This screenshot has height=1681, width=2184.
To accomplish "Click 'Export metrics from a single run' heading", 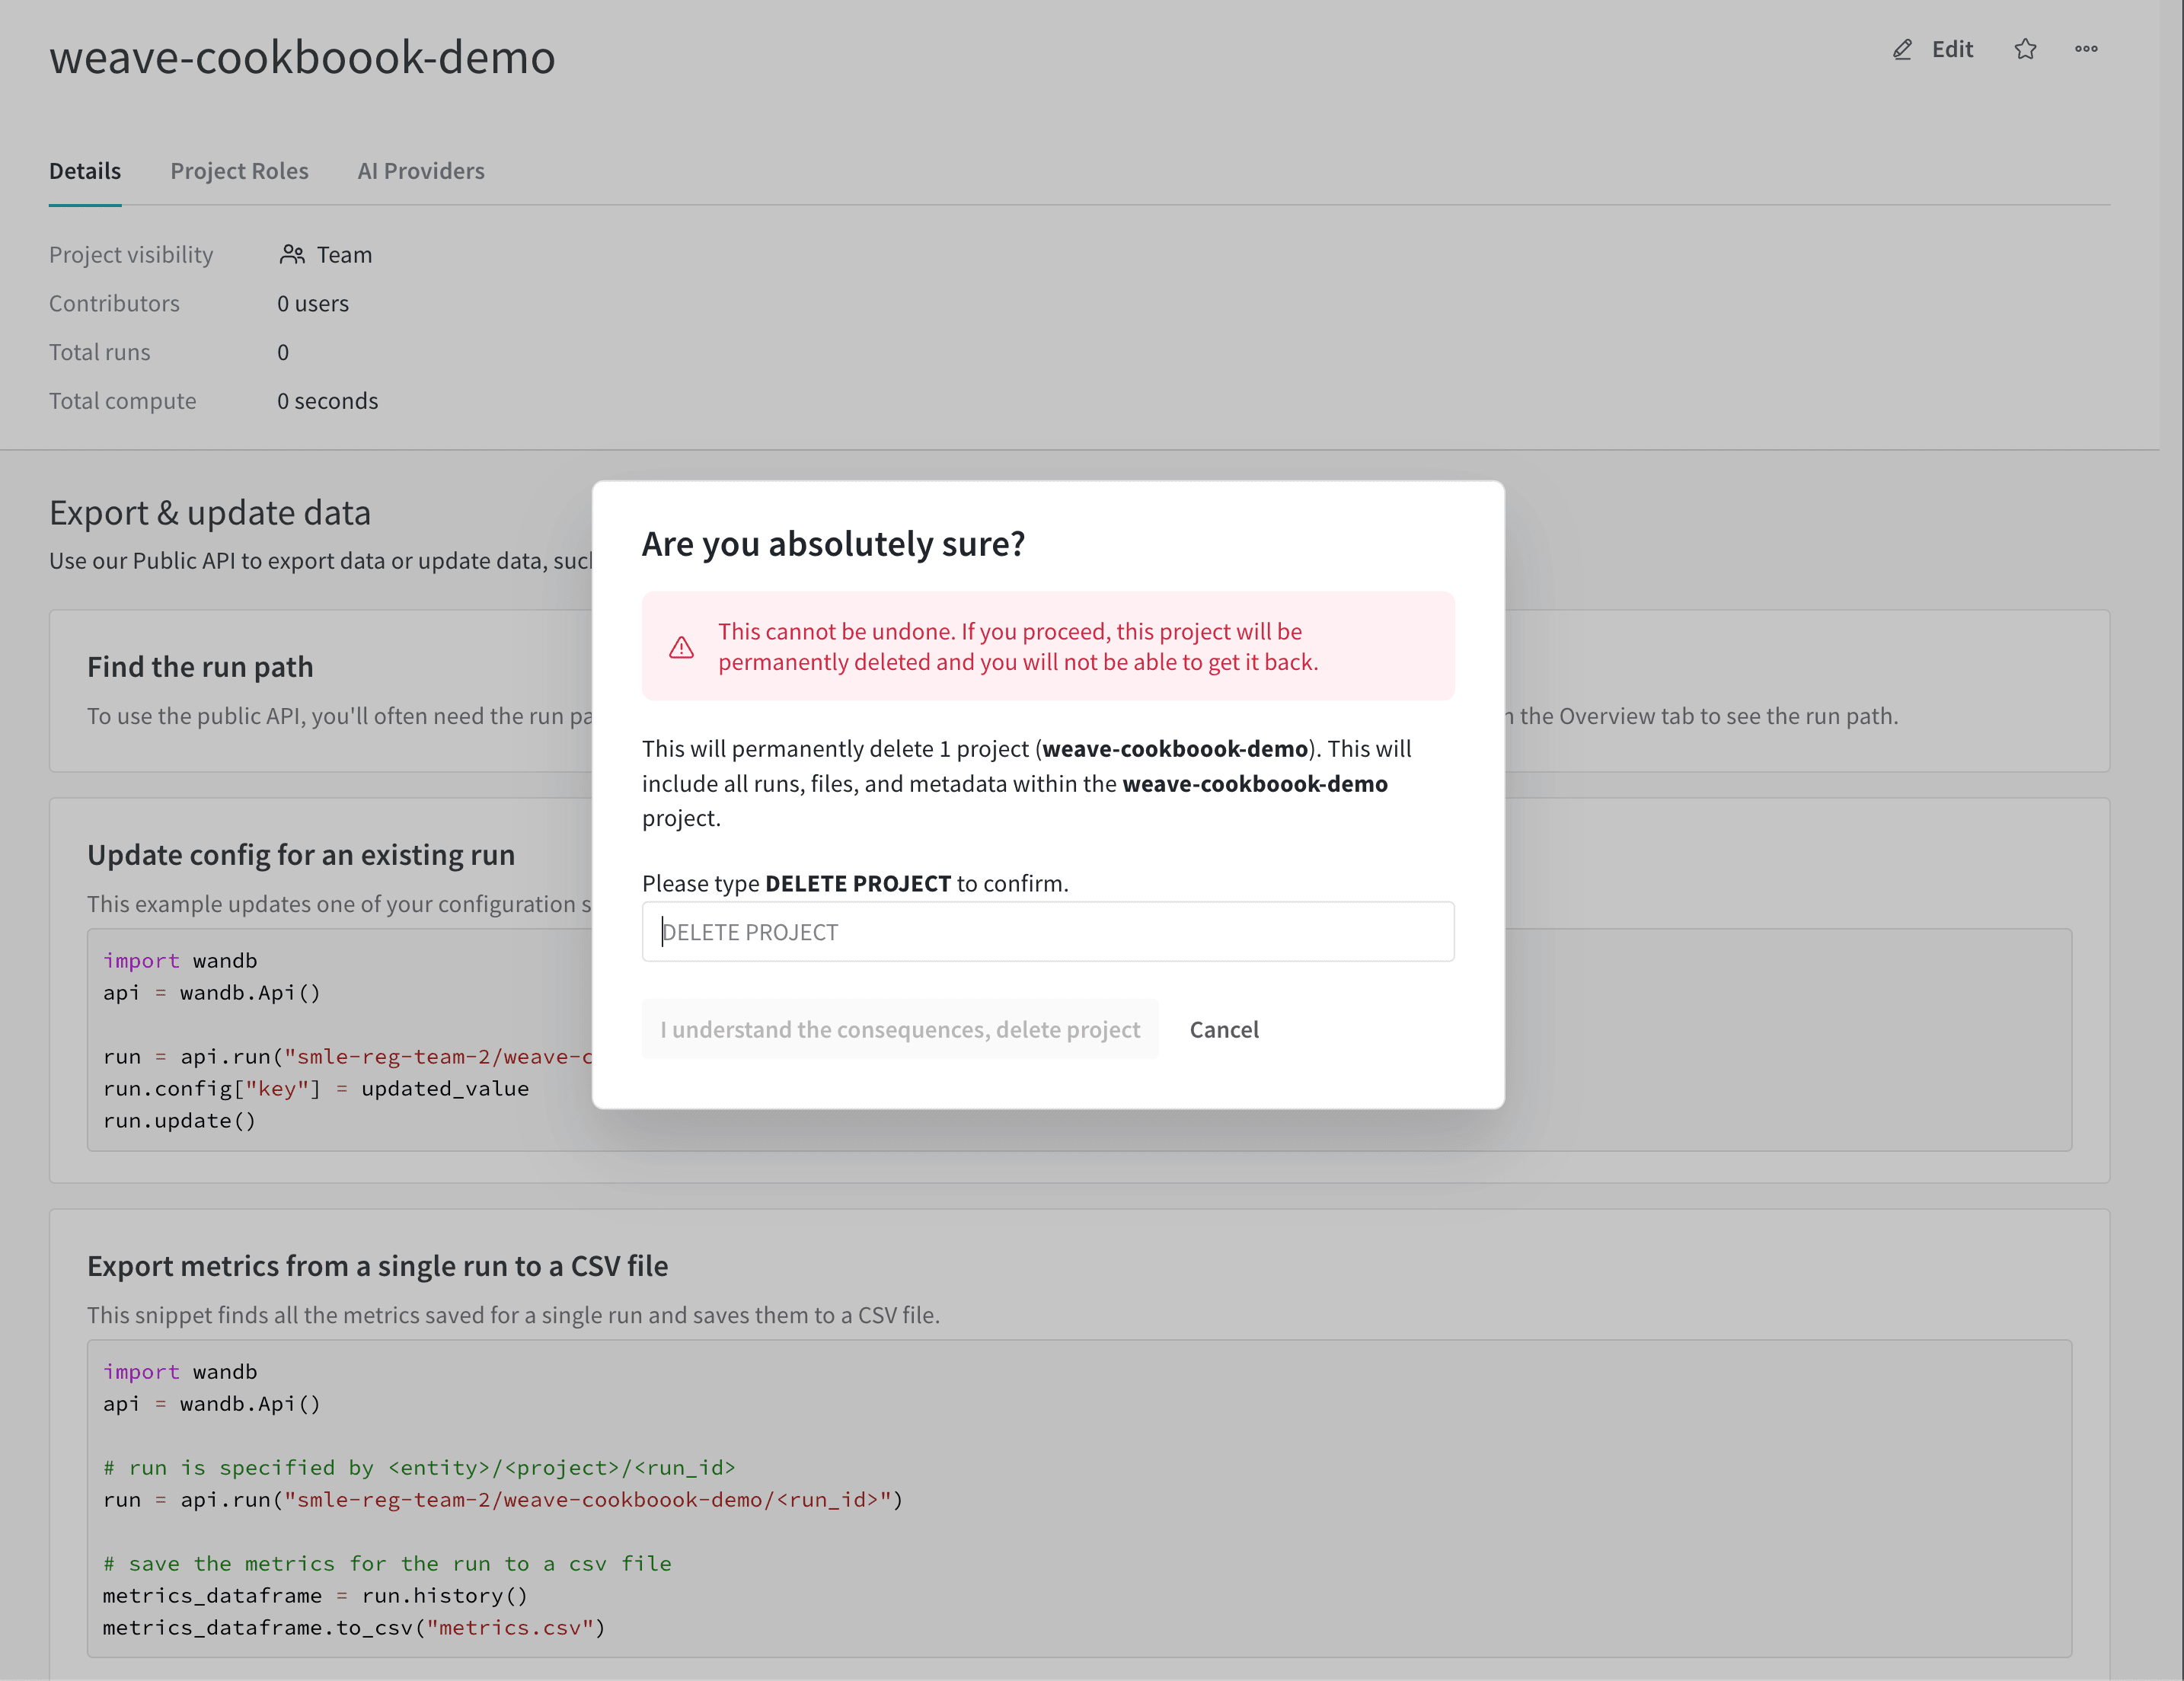I will click(x=378, y=1266).
